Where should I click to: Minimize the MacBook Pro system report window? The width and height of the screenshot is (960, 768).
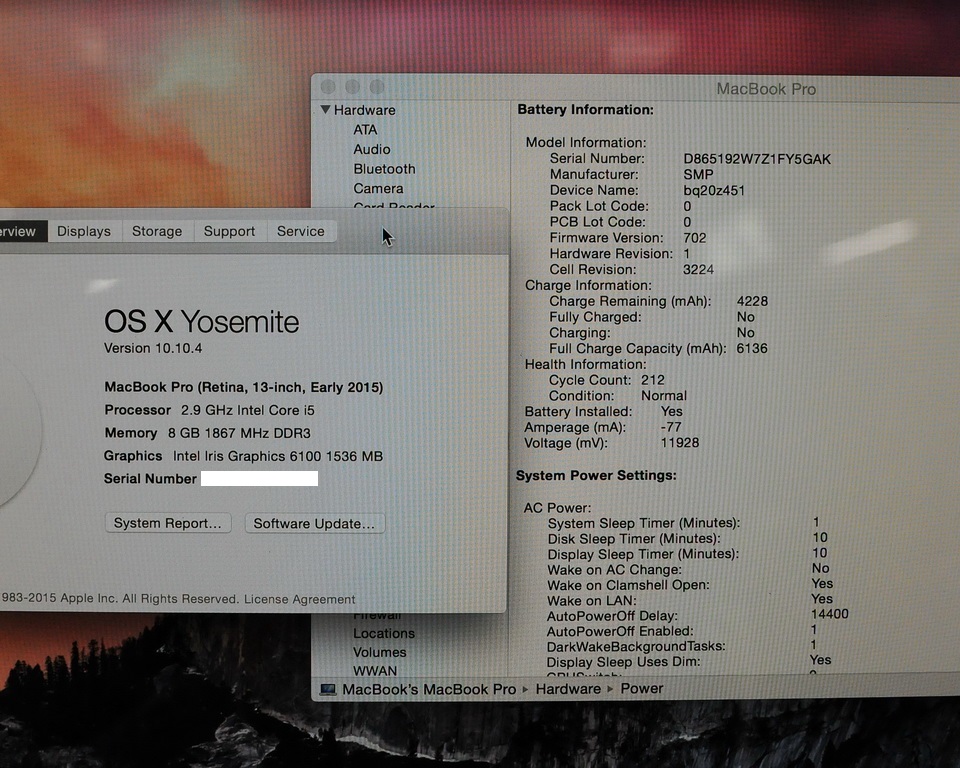(x=353, y=87)
